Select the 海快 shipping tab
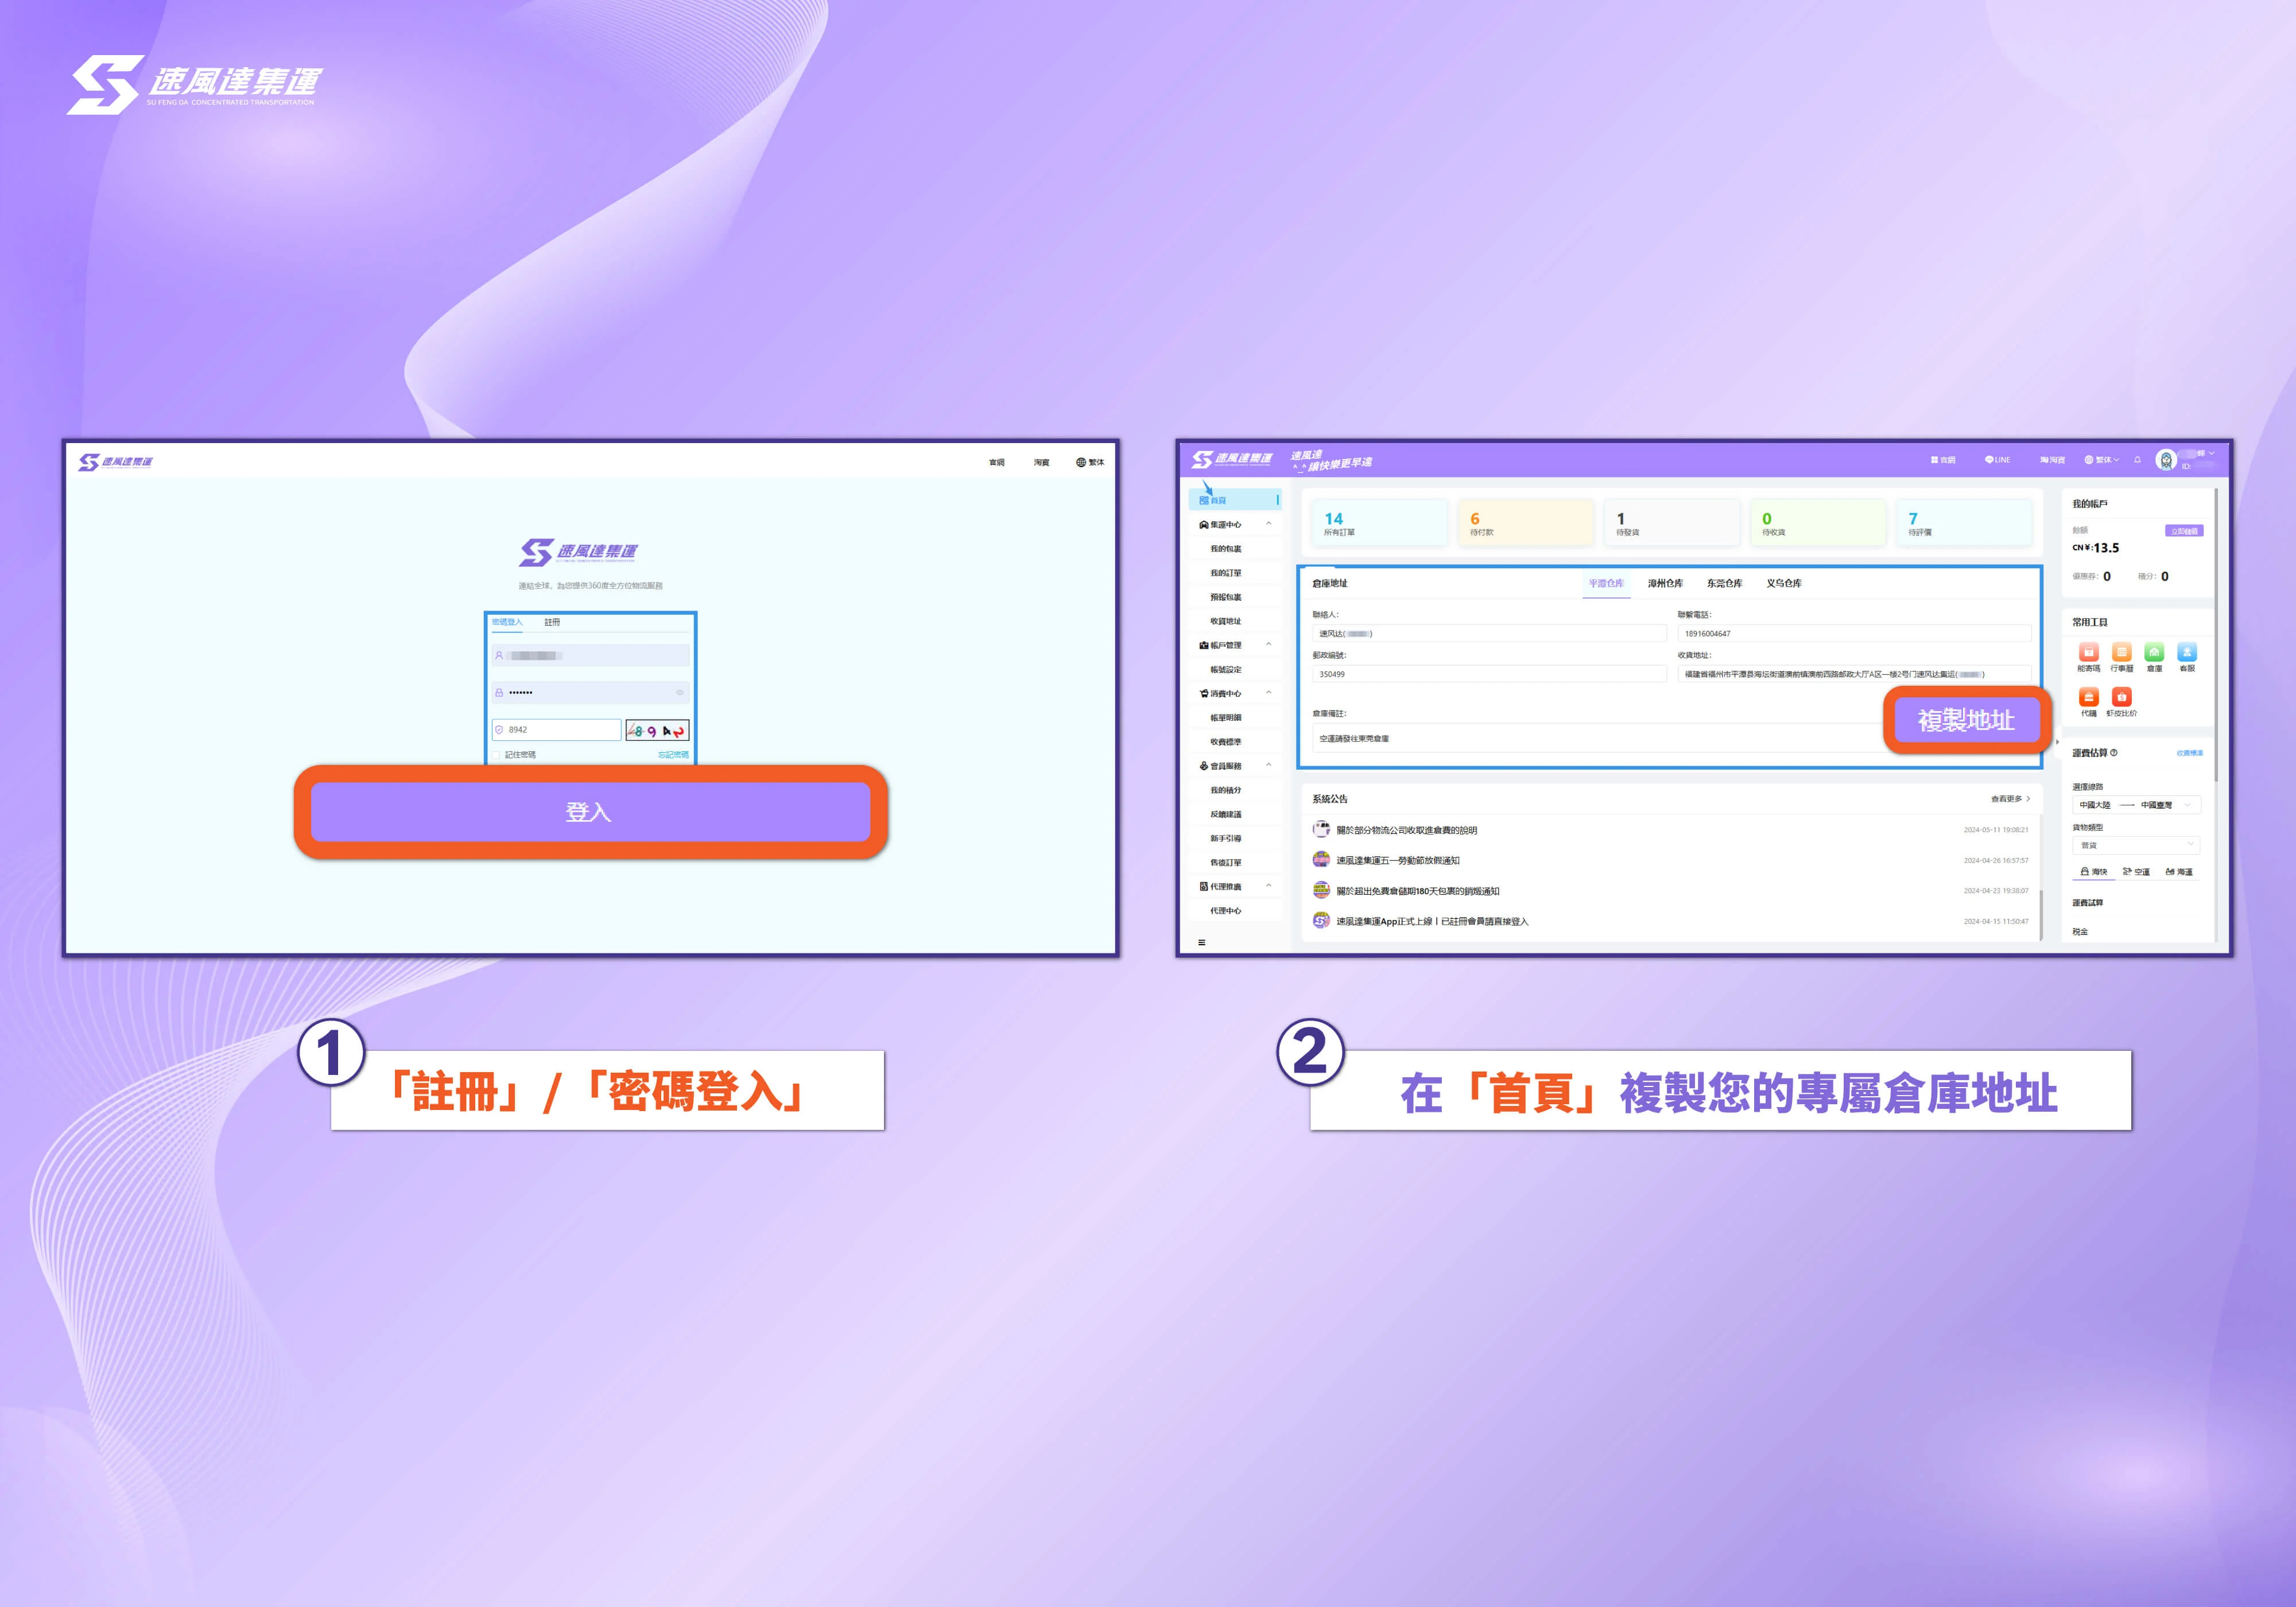The image size is (2296, 1607). click(2094, 872)
